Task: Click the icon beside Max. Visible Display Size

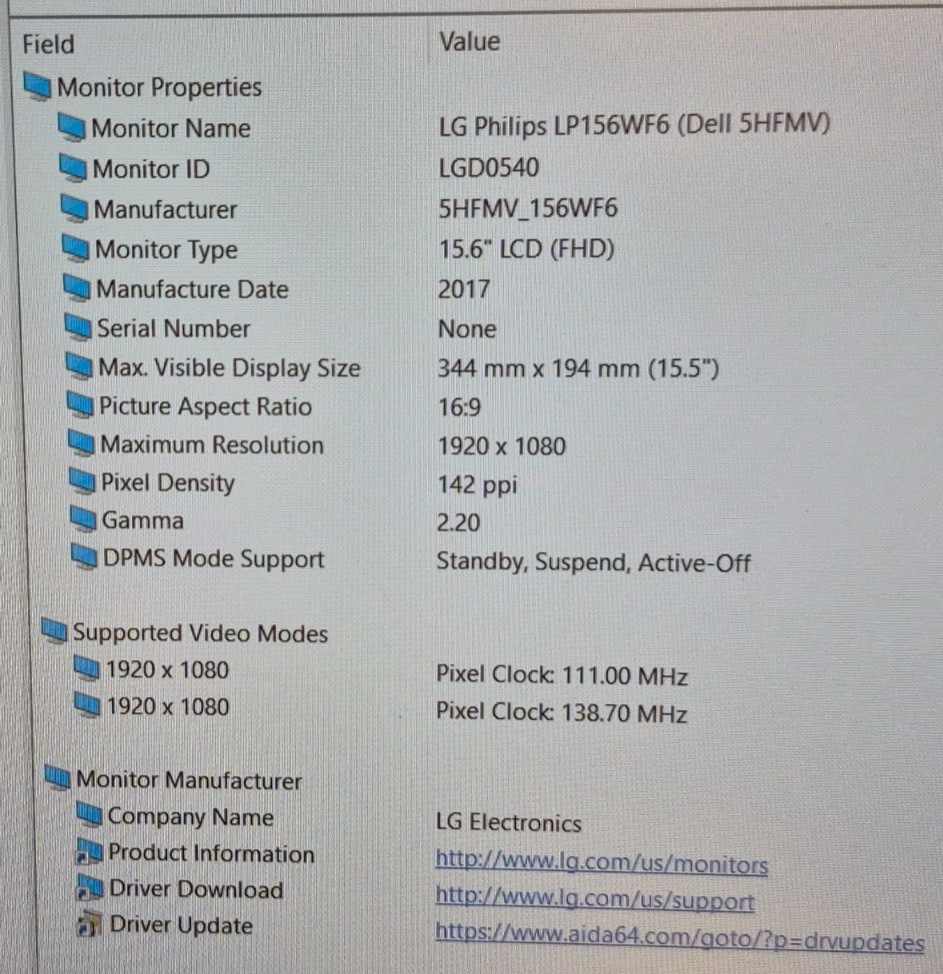Action: [79, 366]
